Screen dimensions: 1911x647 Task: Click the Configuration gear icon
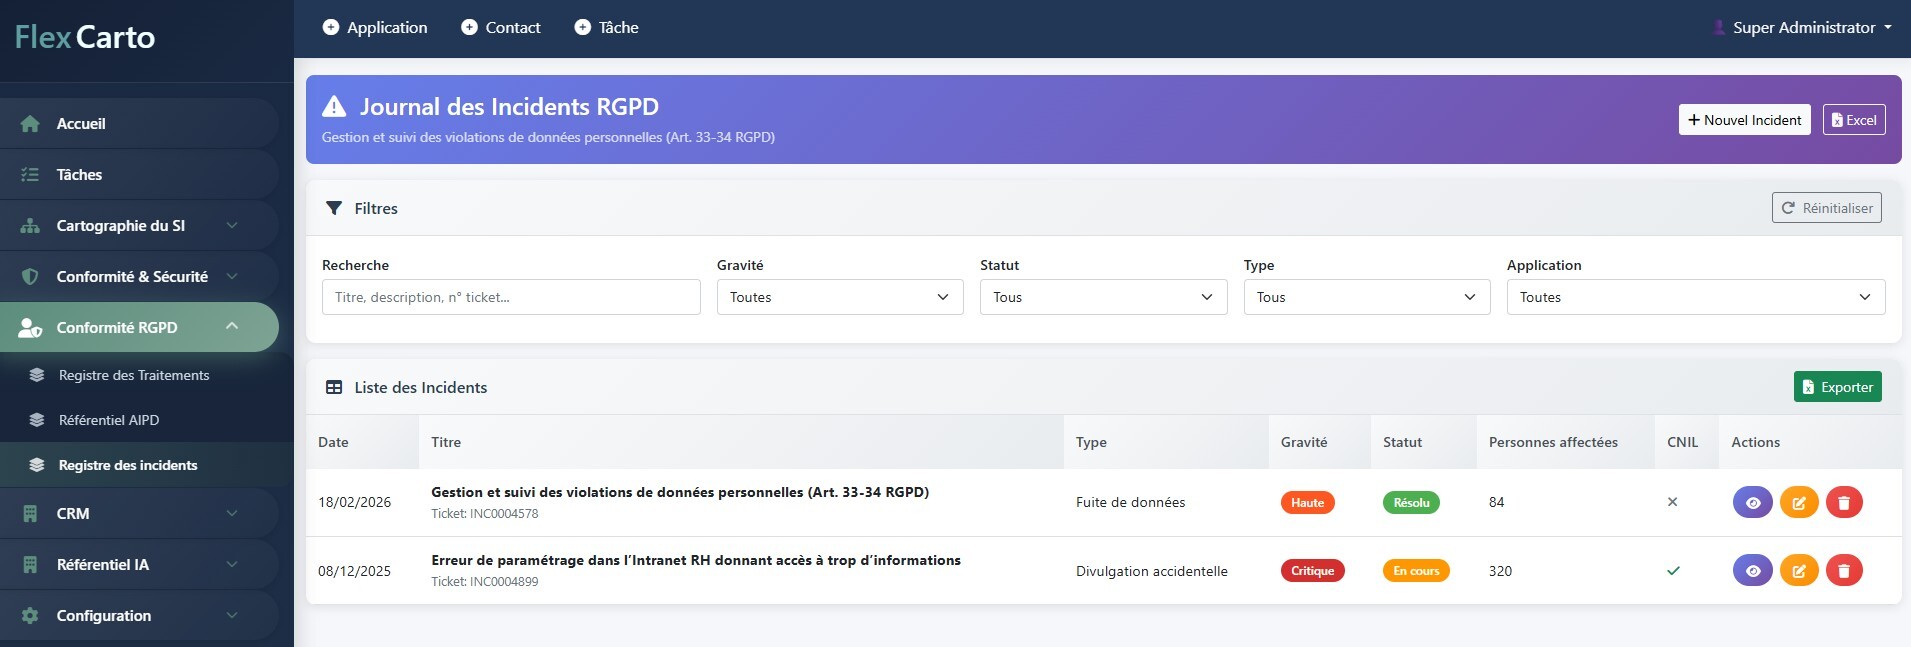(x=30, y=616)
